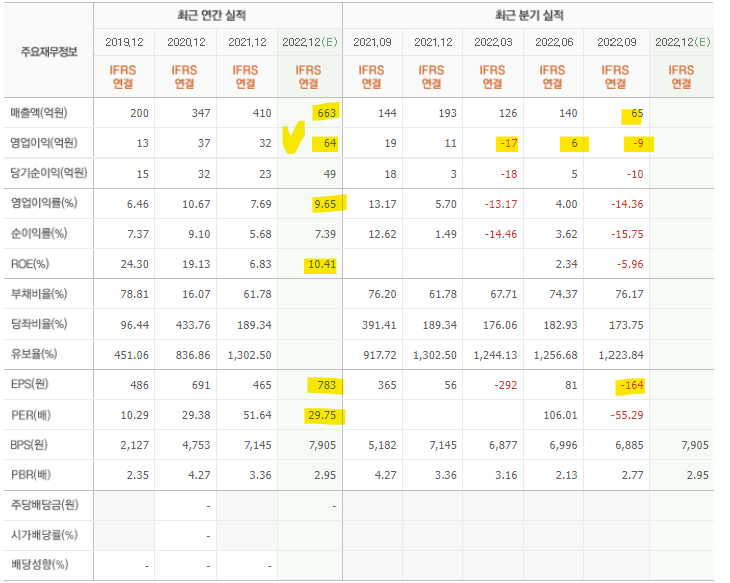
Task: Click the PBR value '2.35'
Action: 137,475
